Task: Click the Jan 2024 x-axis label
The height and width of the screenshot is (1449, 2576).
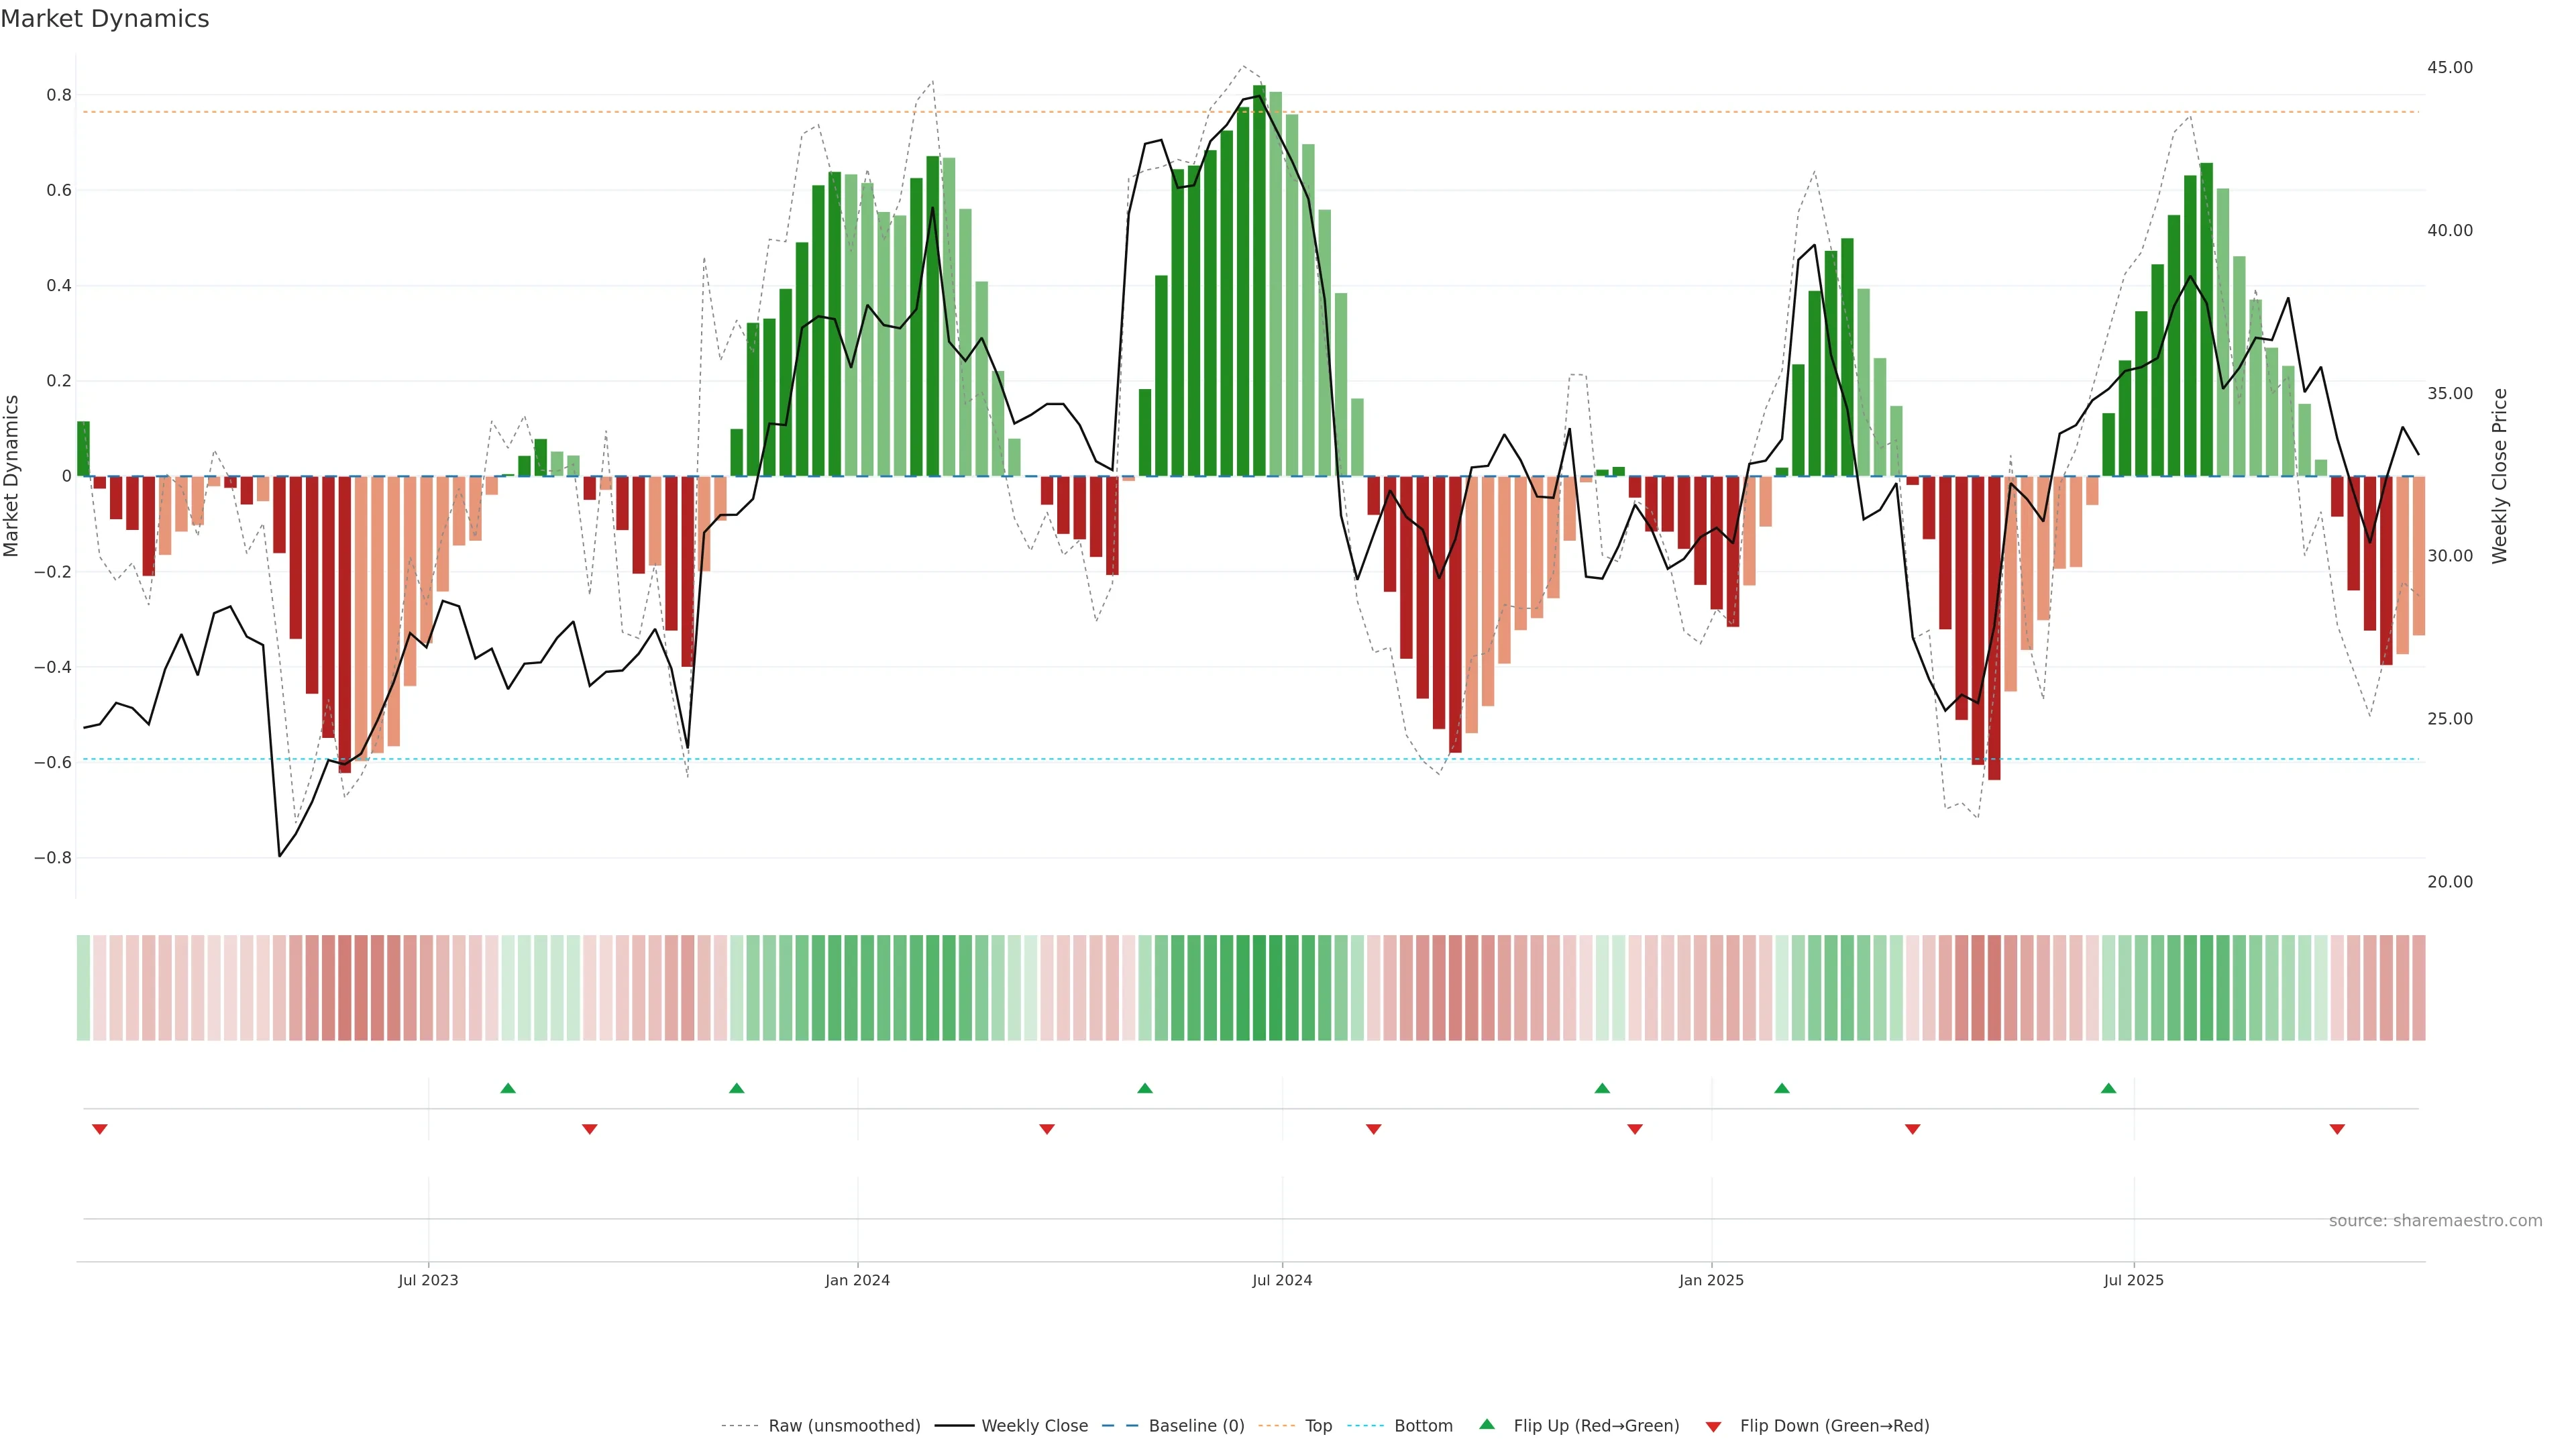Action: tap(857, 1280)
